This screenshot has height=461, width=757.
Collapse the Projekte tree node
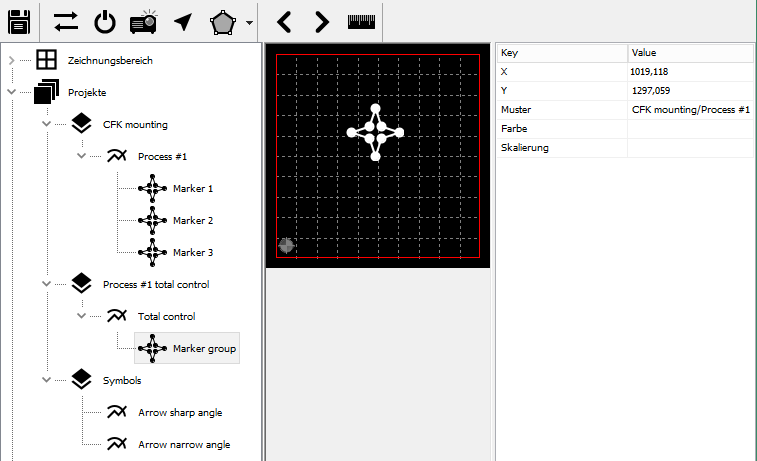[12, 92]
